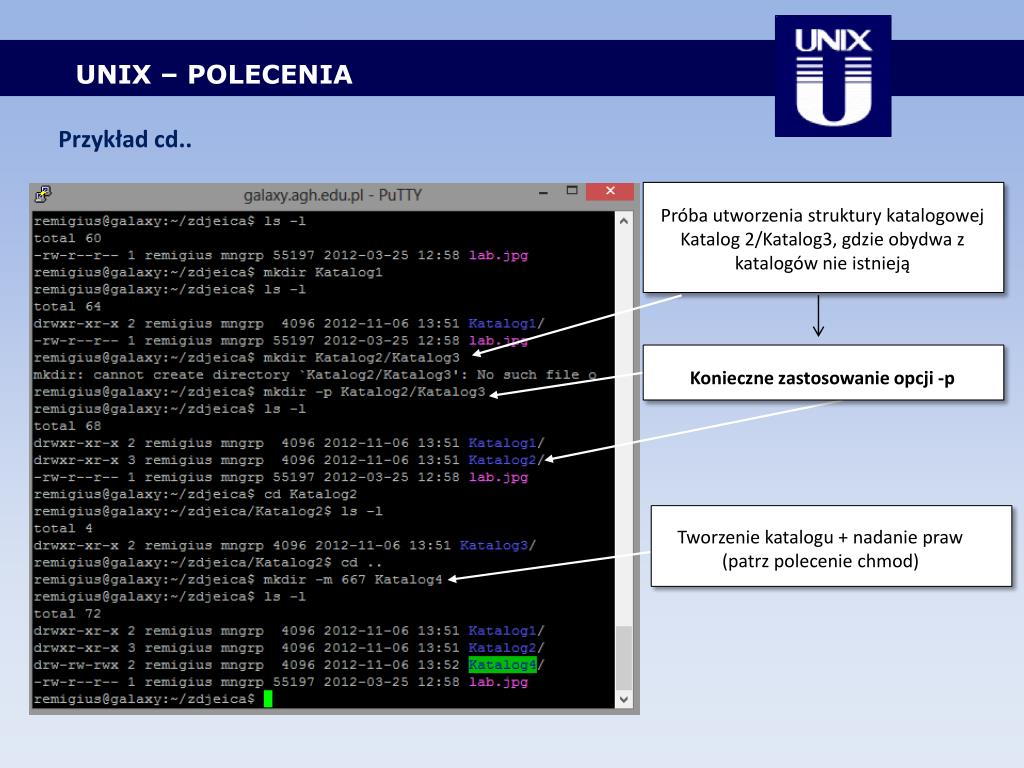The width and height of the screenshot is (1024, 768).
Task: Close the galaxy.agh.edu.pl PuTTY window
Action: [x=610, y=191]
